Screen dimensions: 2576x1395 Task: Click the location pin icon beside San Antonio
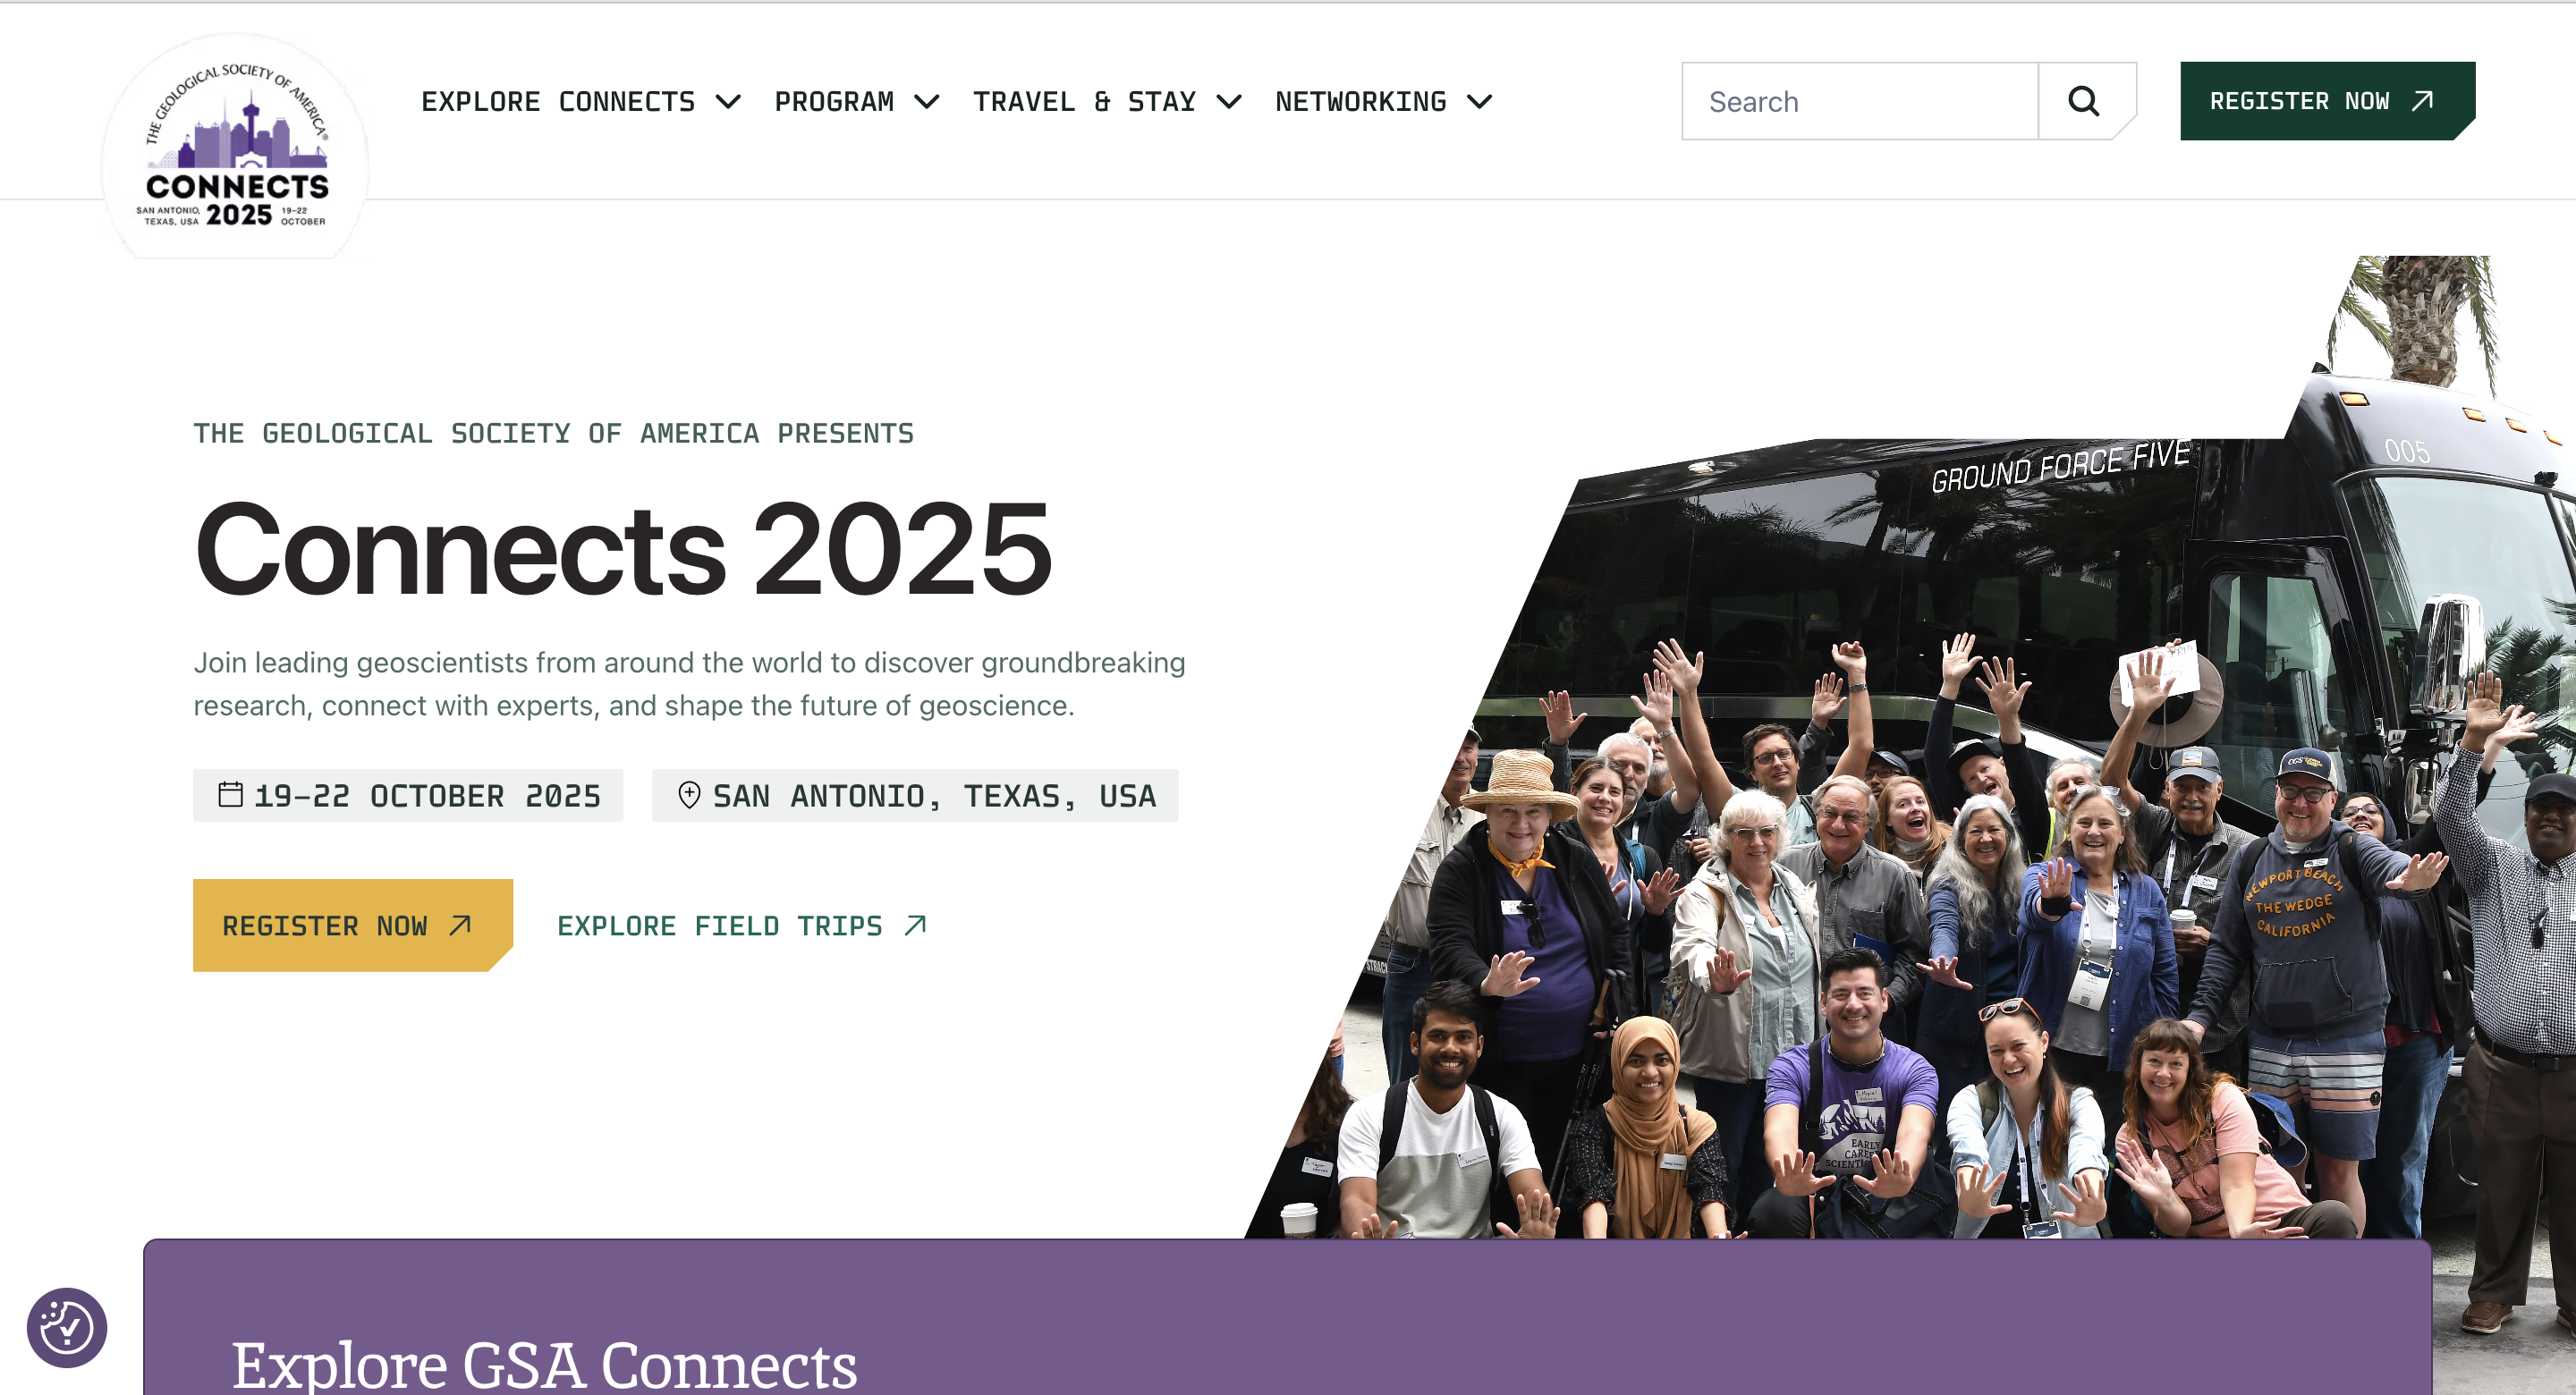(689, 795)
